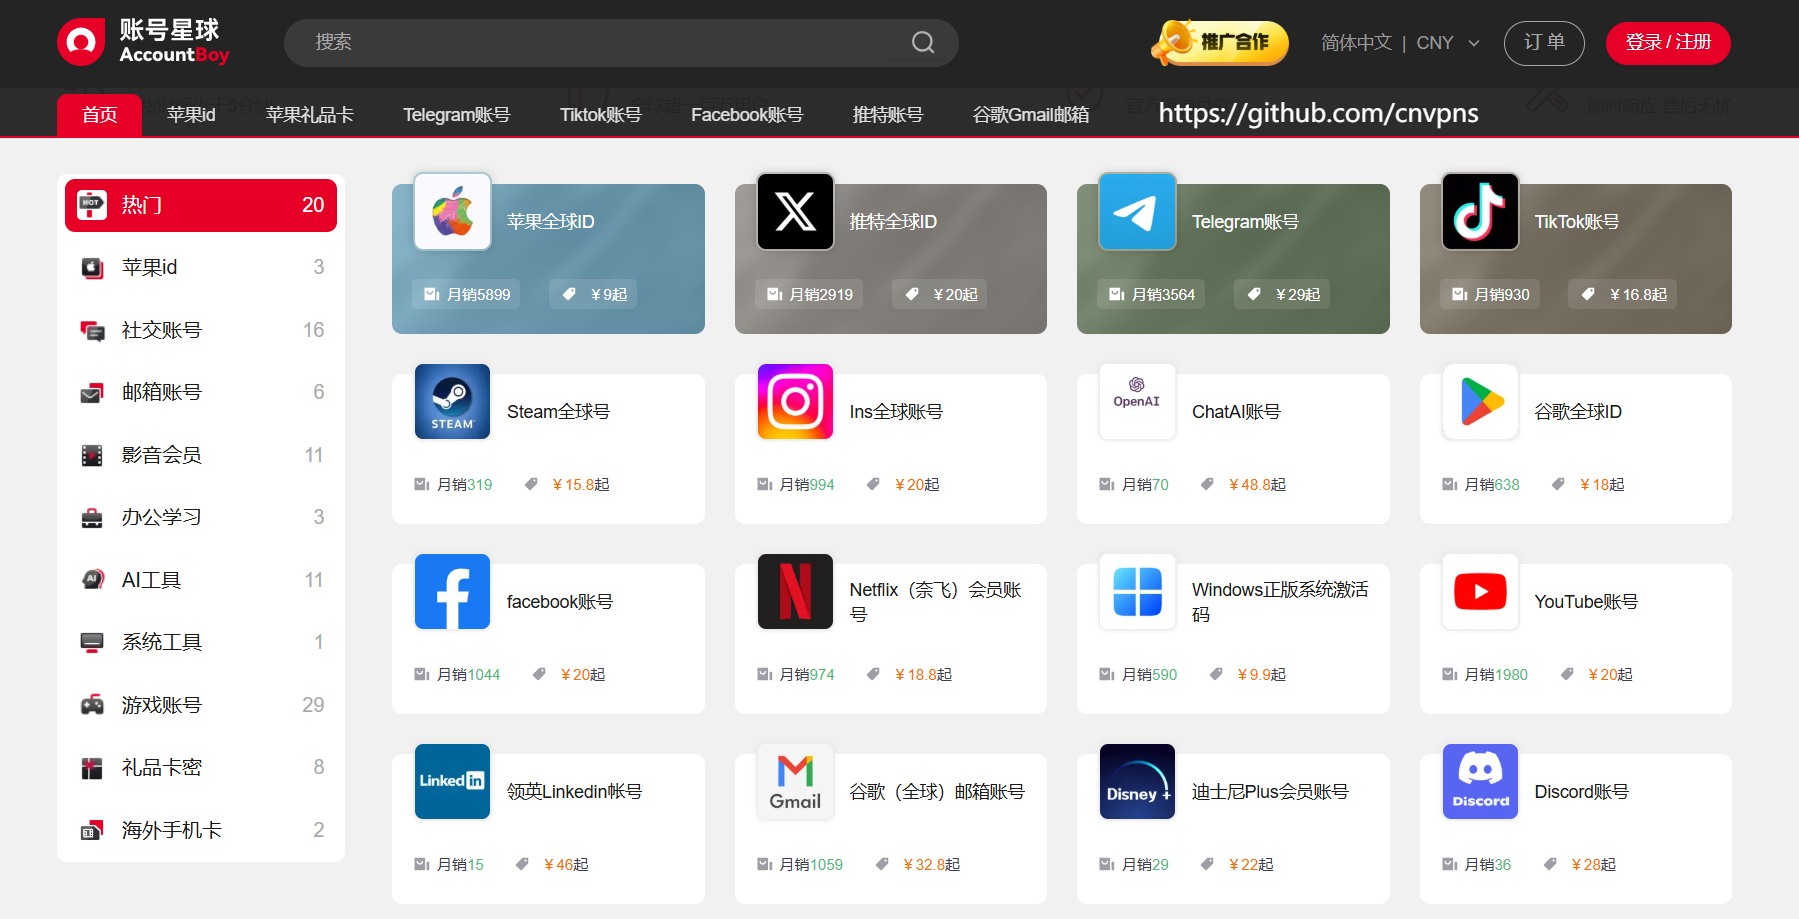Click the 迪士尼Plus会员账号 title
This screenshot has width=1799, height=919.
(1270, 792)
